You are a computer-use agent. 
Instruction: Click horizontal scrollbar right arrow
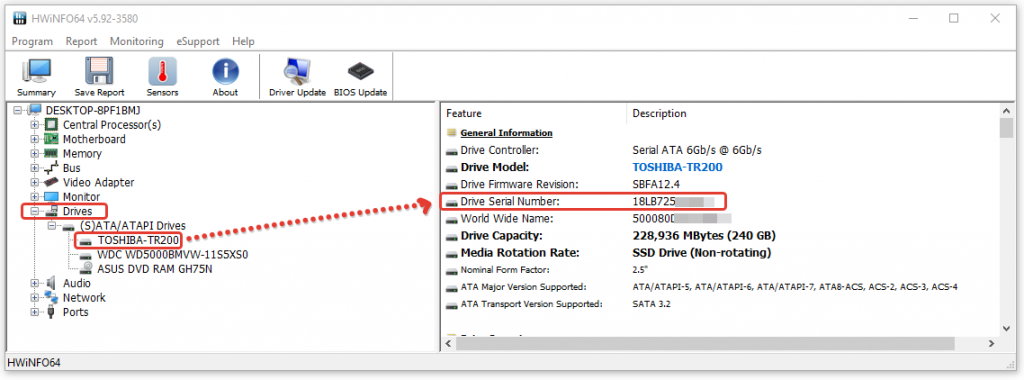pyautogui.click(x=991, y=343)
